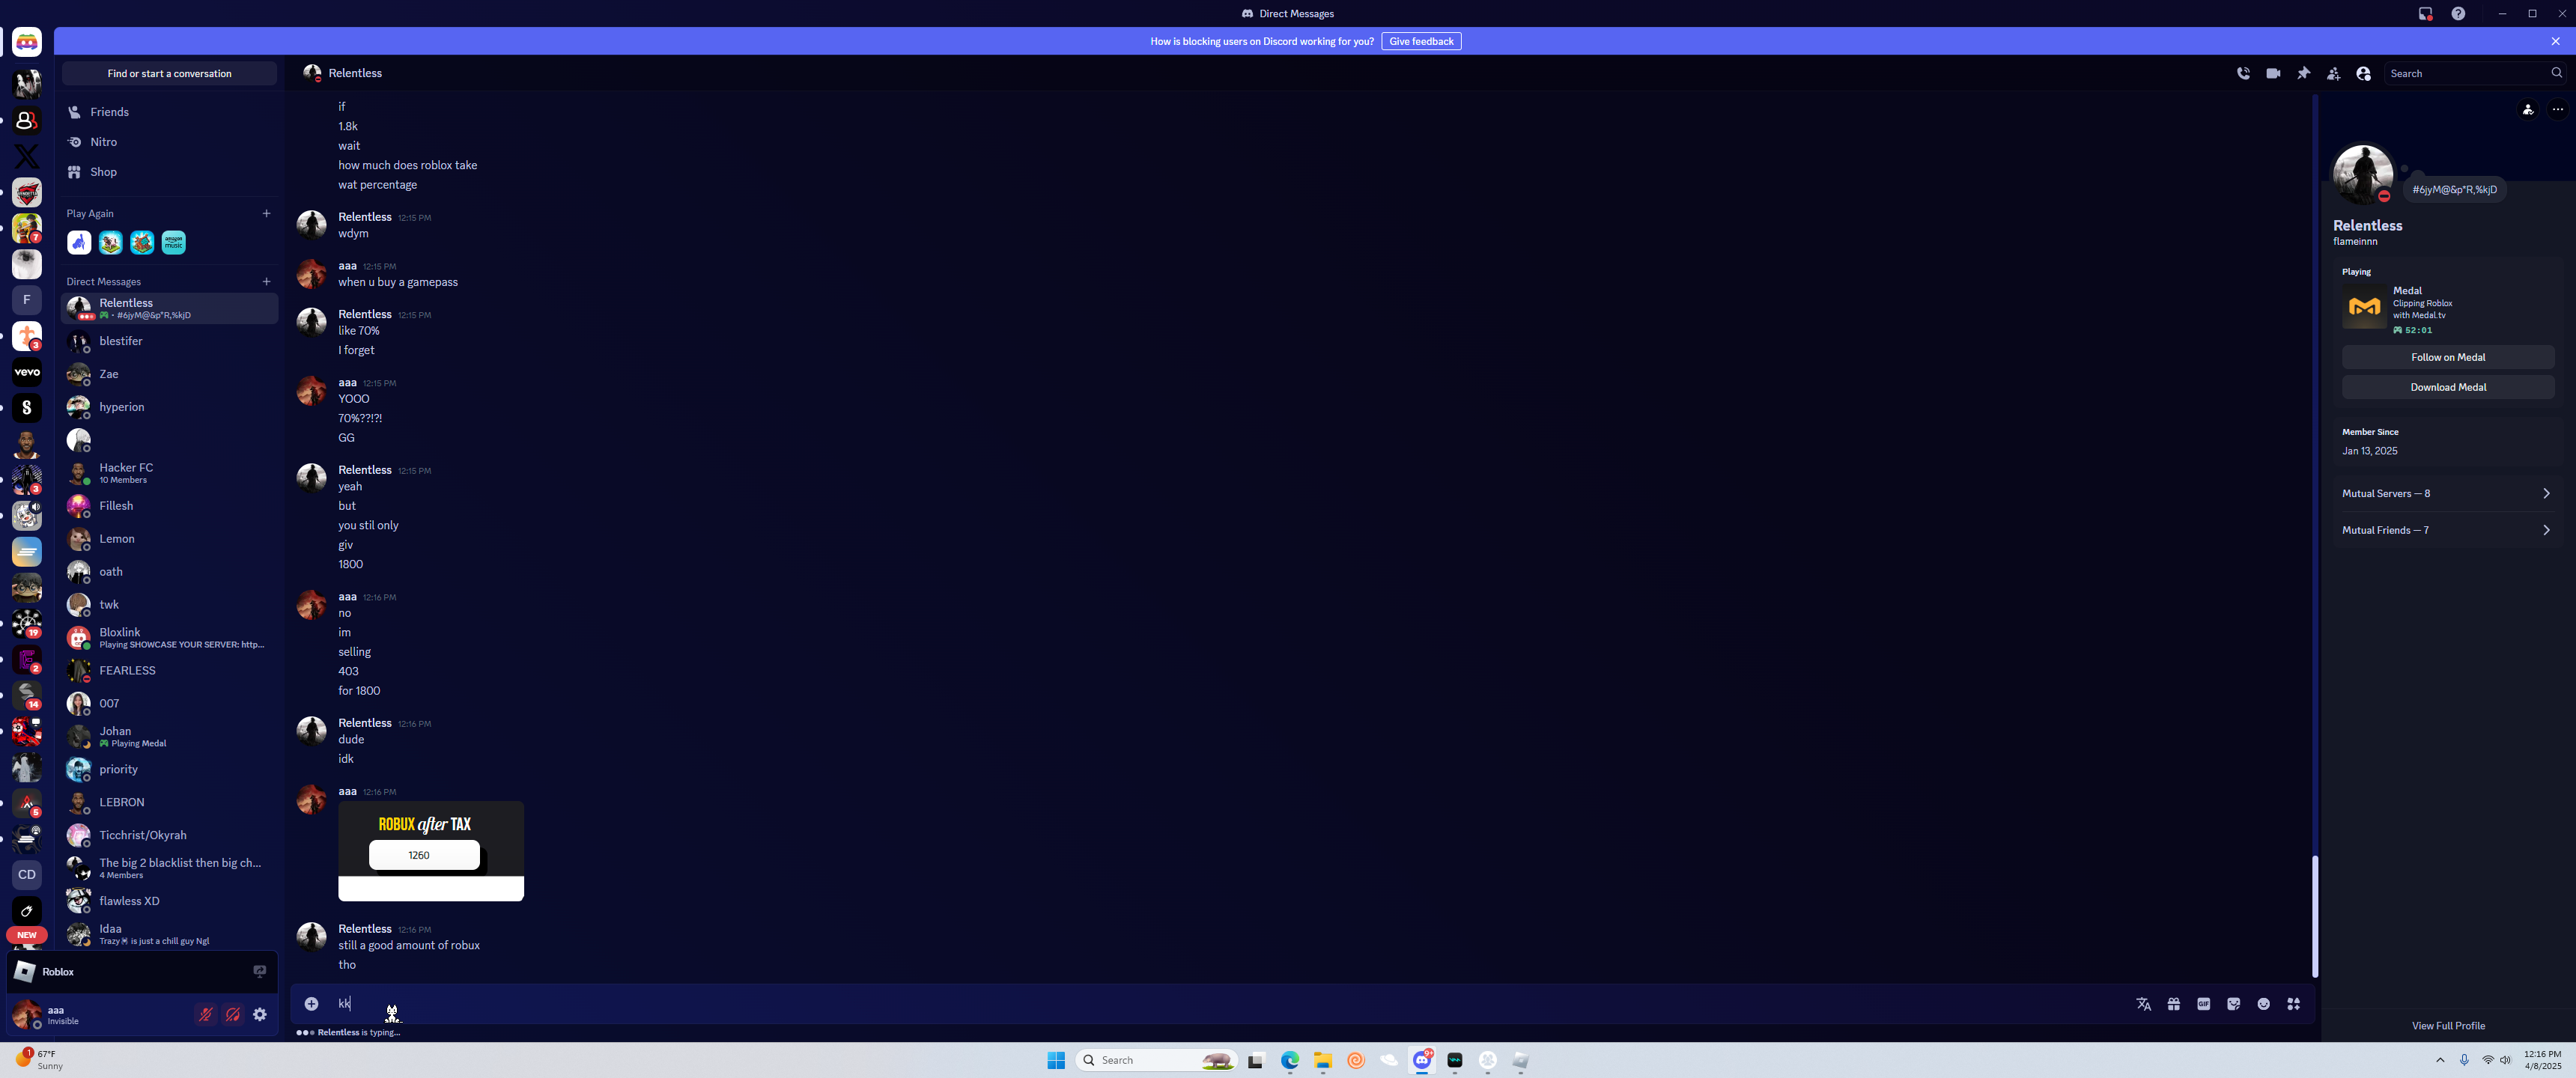
Task: Open the Friends tab
Action: point(109,112)
